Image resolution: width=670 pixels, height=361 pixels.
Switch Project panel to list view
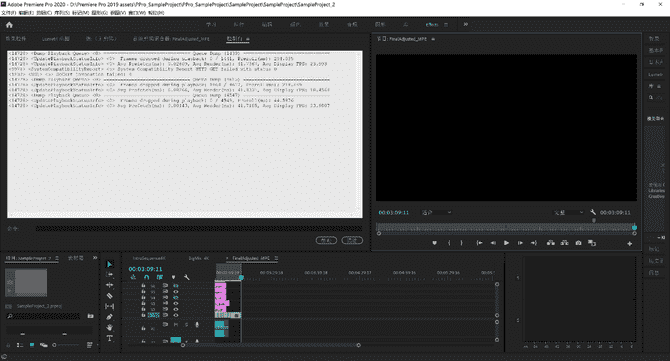coord(20,345)
